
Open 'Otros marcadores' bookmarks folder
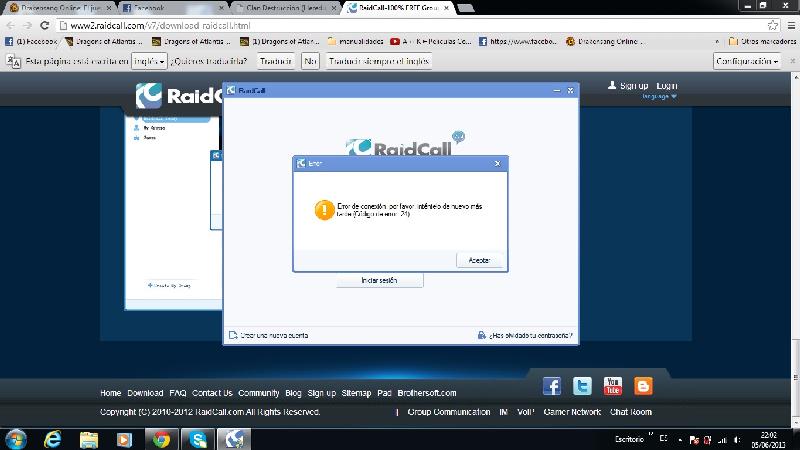(762, 41)
